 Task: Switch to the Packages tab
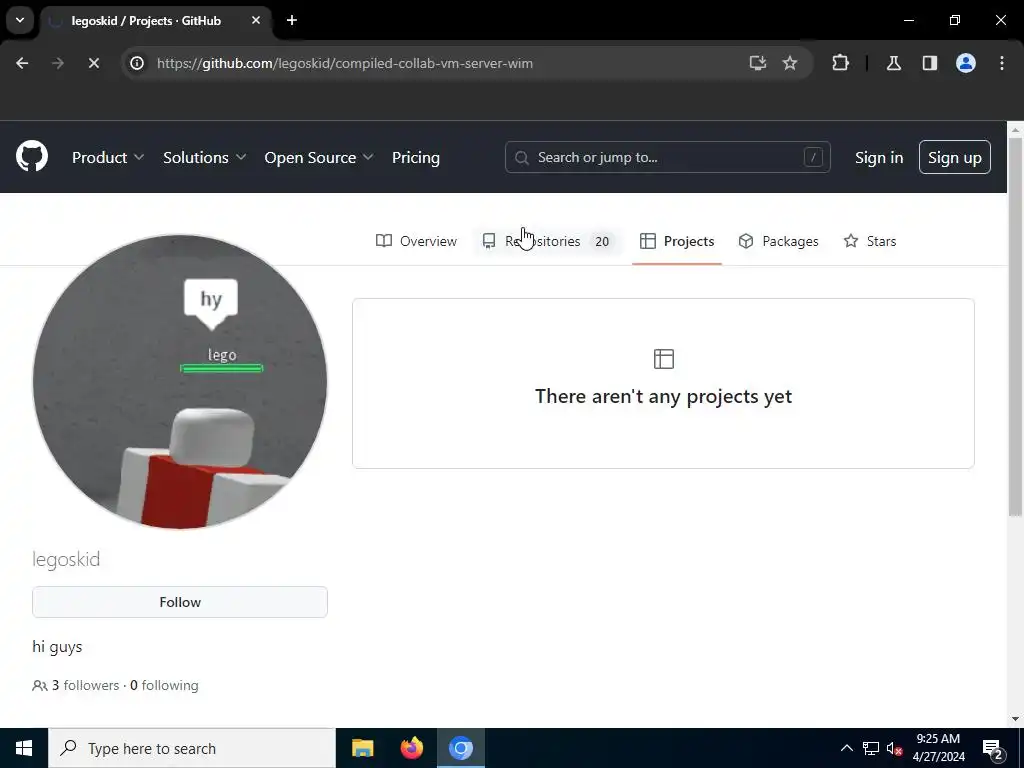click(778, 241)
